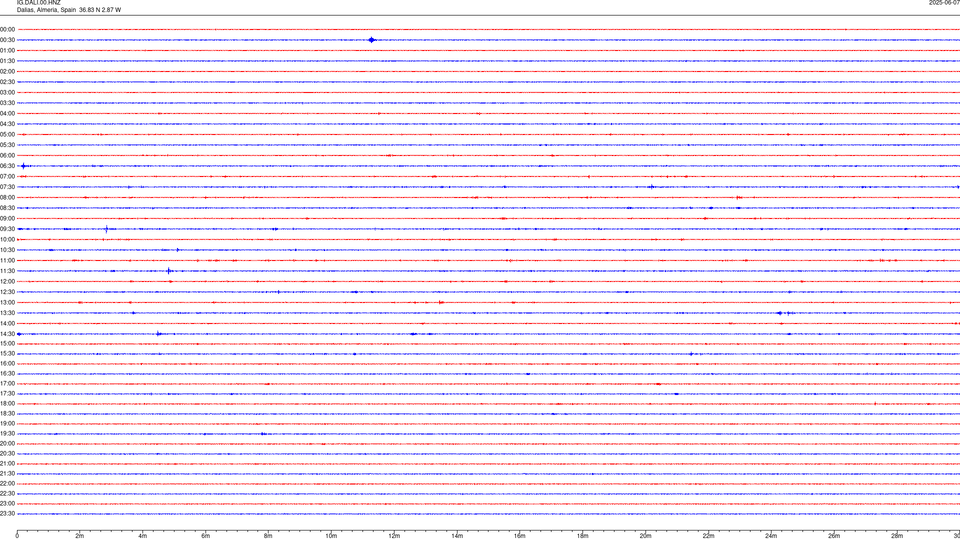Select the 06:30 row time label

7,166
